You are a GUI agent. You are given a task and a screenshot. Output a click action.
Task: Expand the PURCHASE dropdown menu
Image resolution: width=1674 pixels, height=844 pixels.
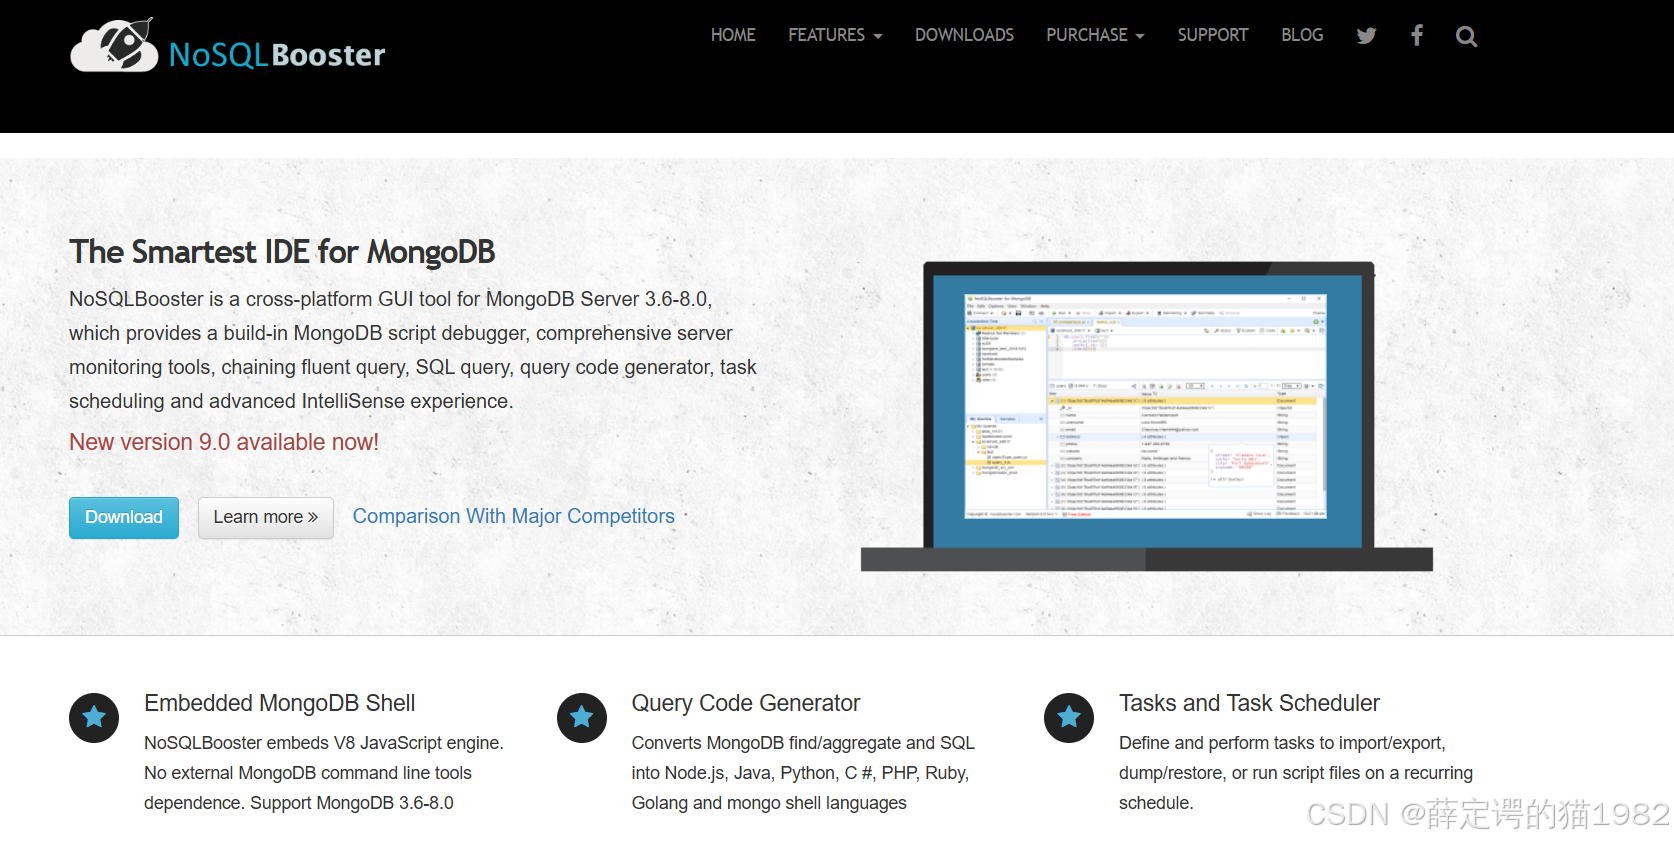click(1095, 35)
